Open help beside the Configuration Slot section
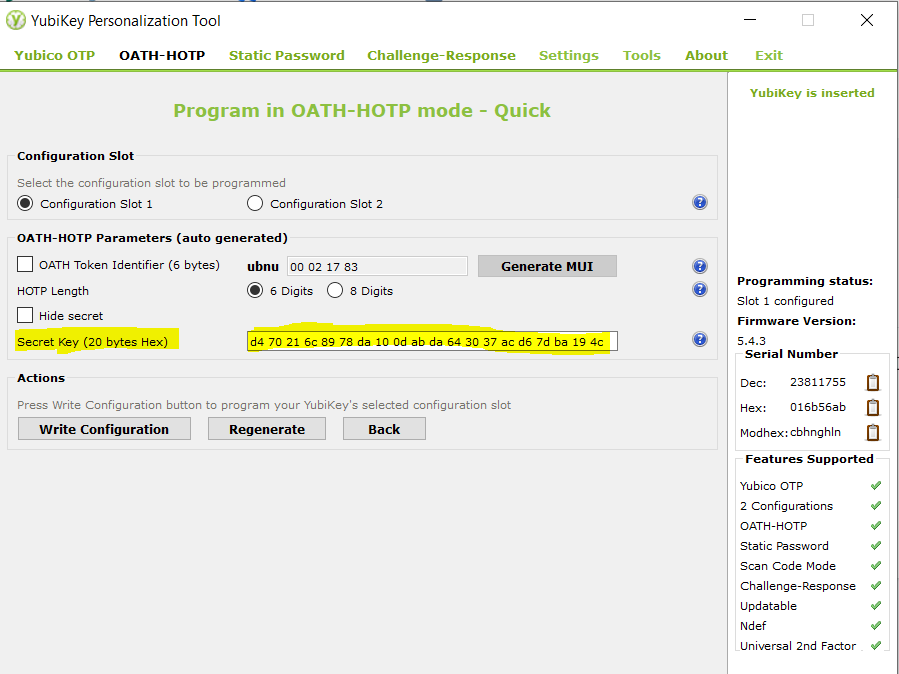 point(699,202)
